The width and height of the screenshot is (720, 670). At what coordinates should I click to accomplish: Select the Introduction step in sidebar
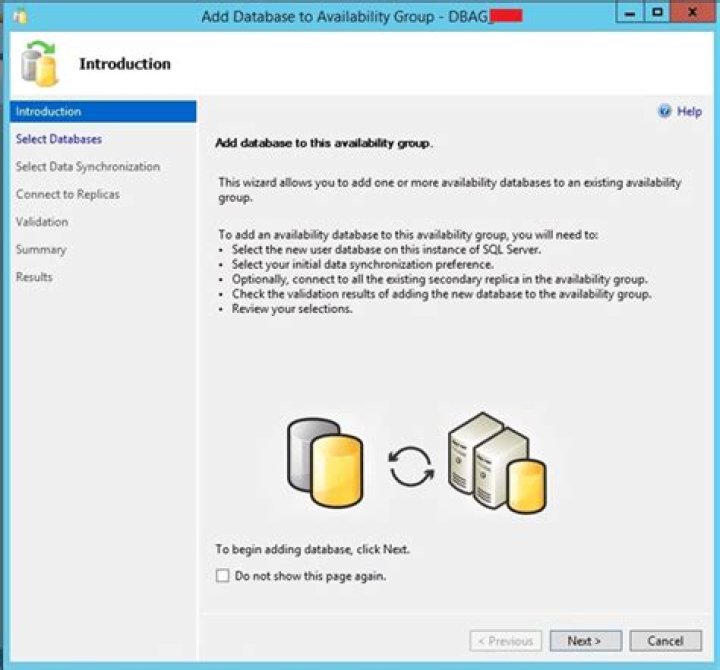(103, 112)
